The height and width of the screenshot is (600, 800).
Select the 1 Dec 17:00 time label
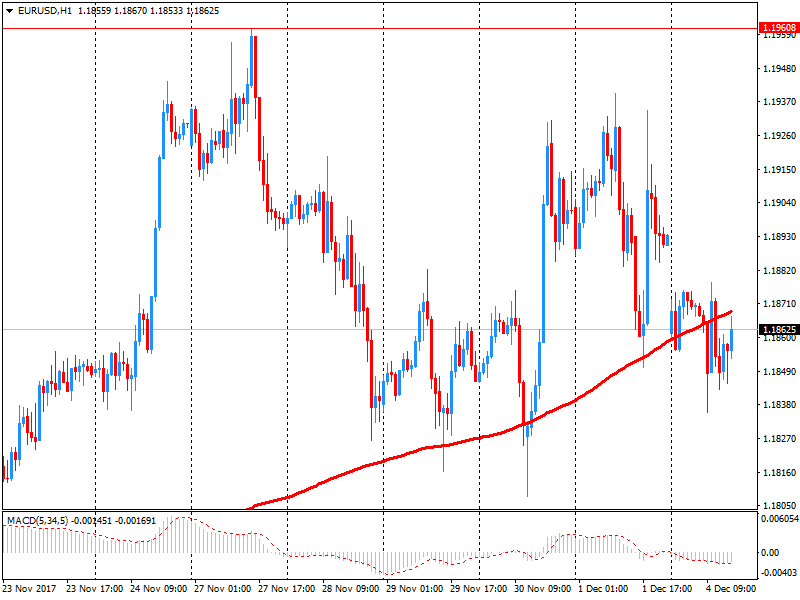click(667, 589)
